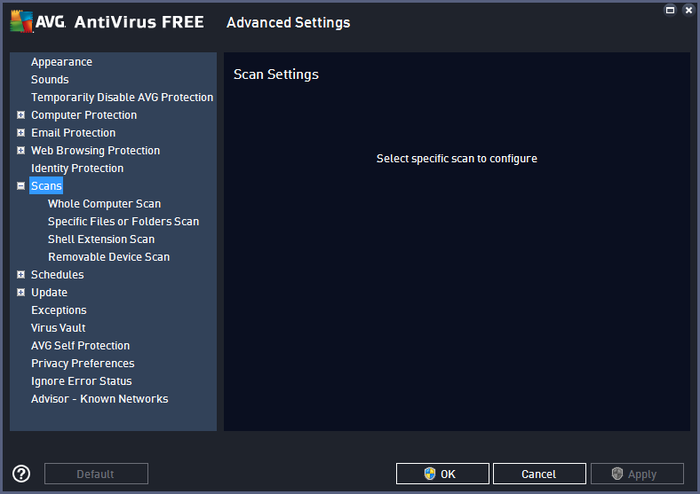The image size is (700, 494).
Task: Click 'Select specific scan to configure' text
Action: point(457,158)
